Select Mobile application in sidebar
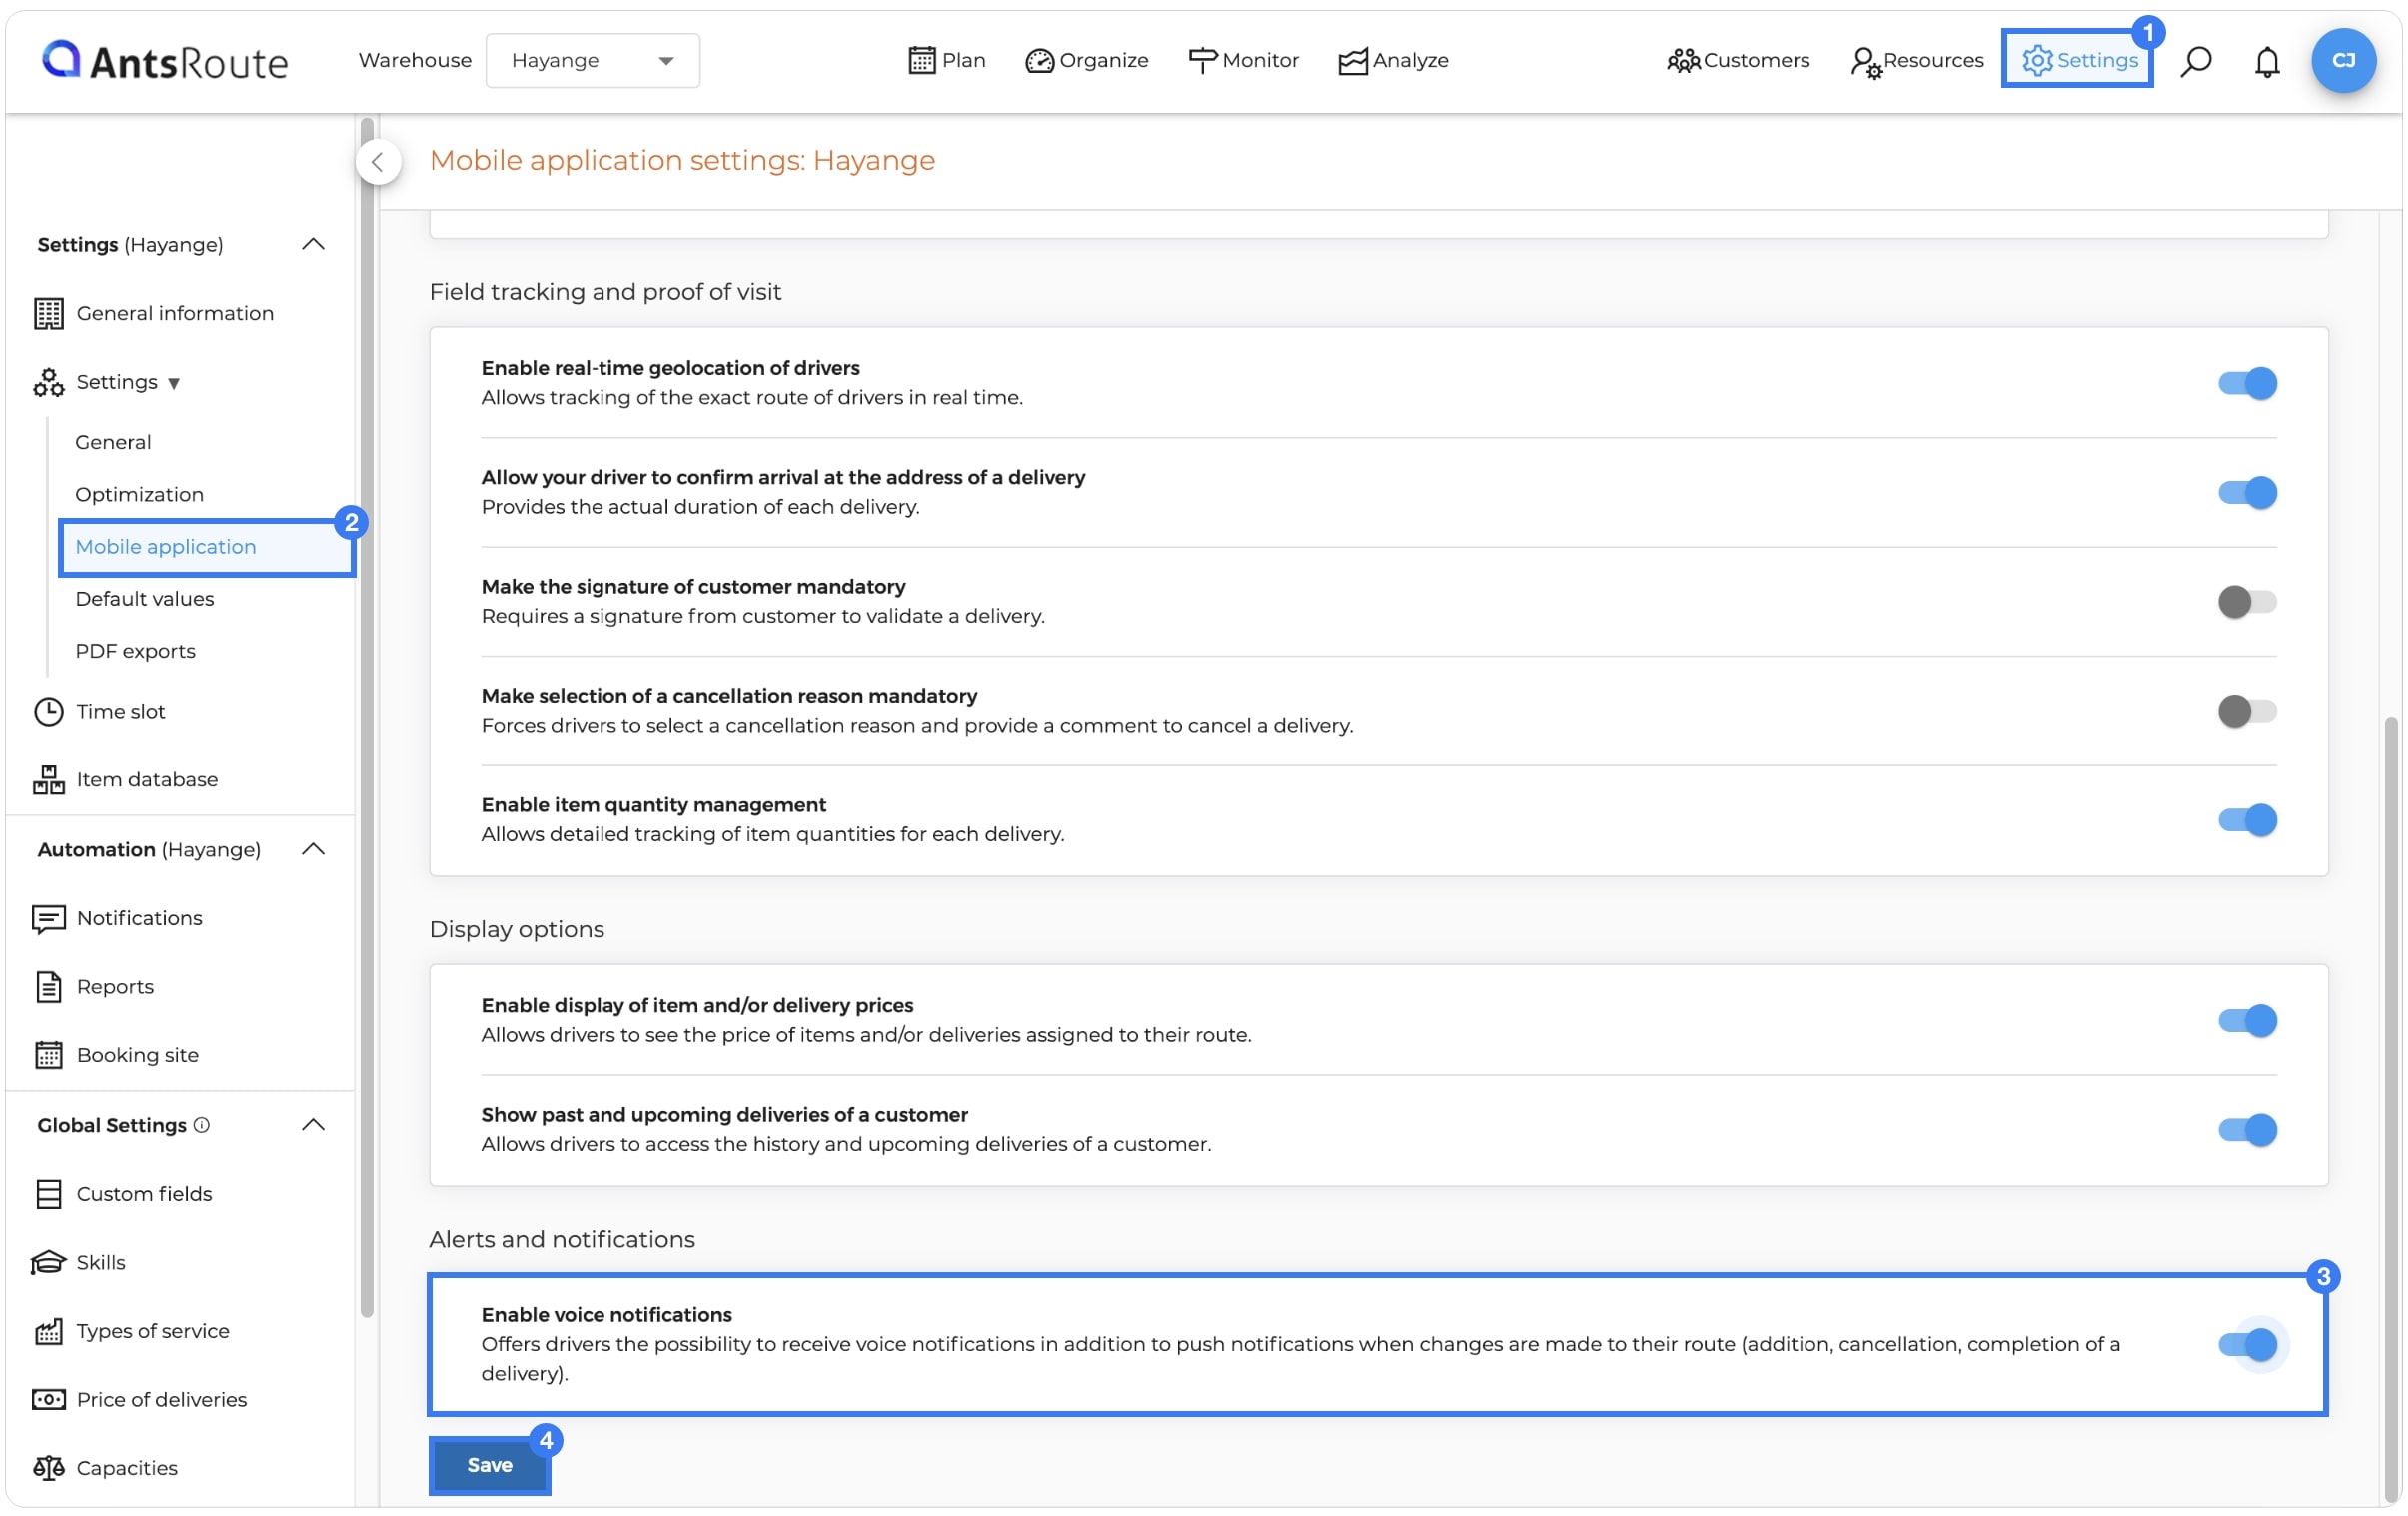 click(206, 547)
